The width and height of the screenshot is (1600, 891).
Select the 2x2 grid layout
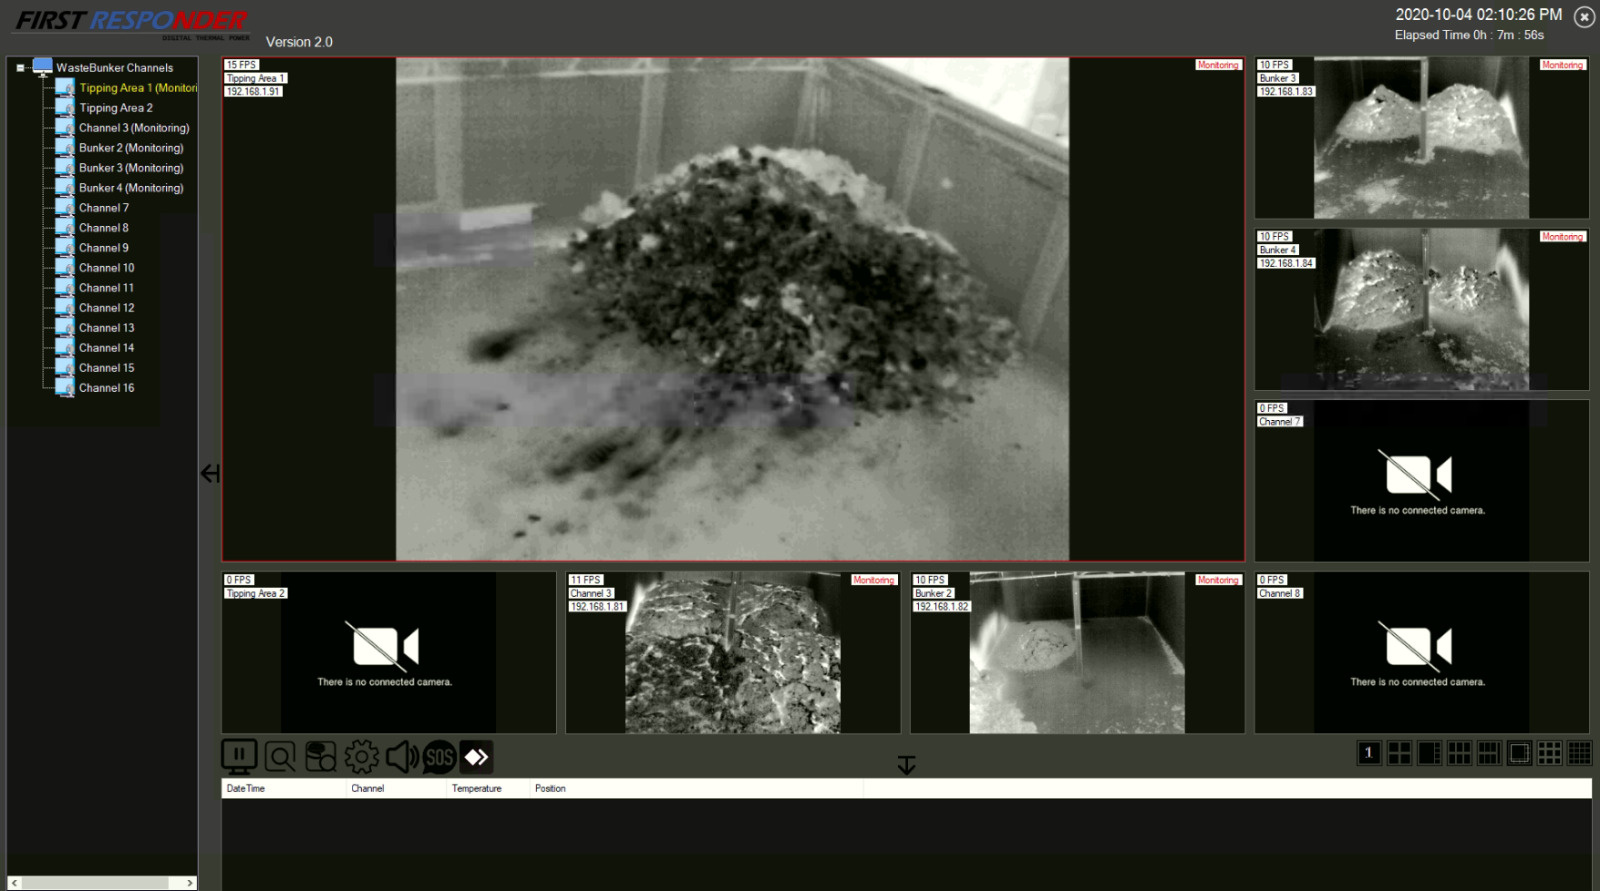click(x=1399, y=753)
